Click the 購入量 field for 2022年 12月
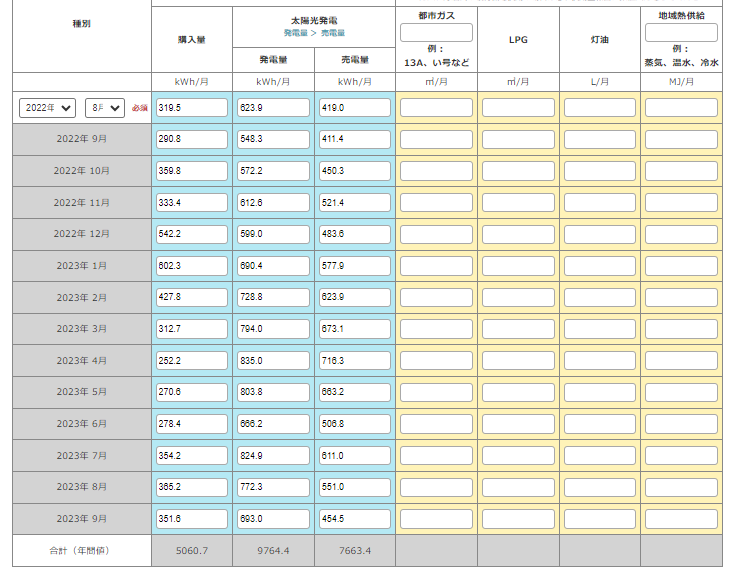The height and width of the screenshot is (573, 731). [x=191, y=234]
